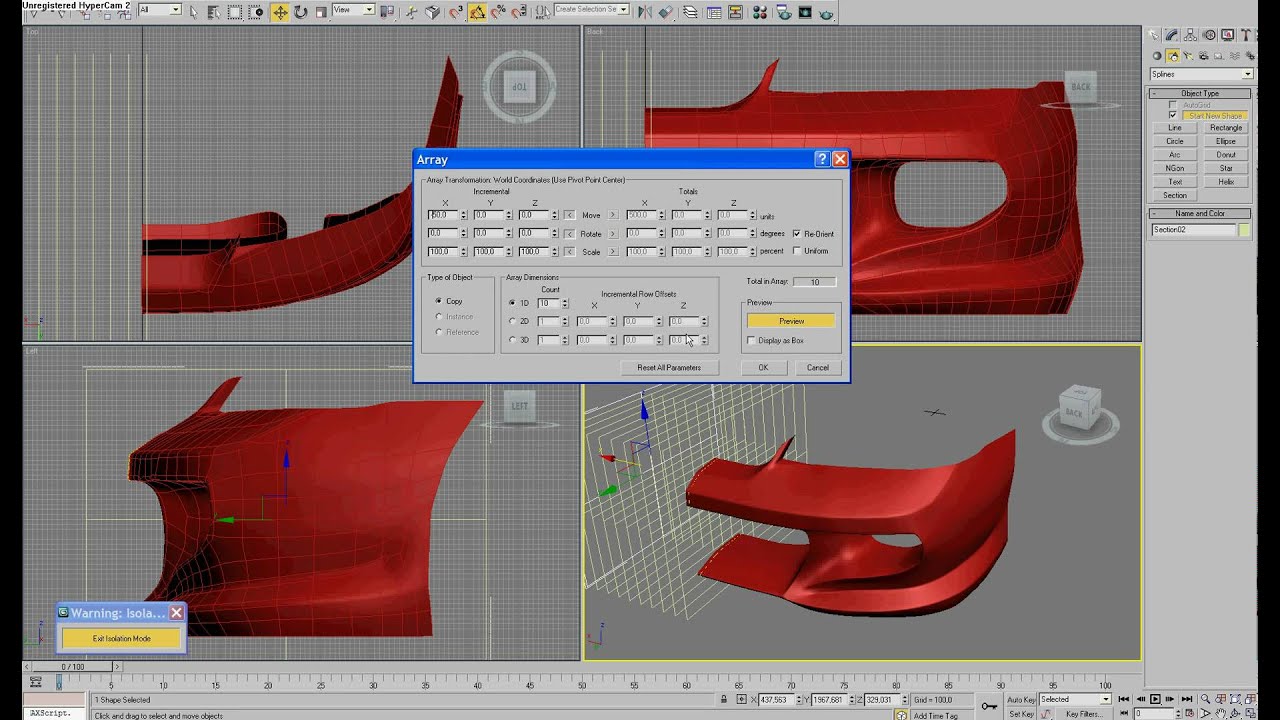Enable the Display as Box checkbox
Image resolution: width=1280 pixels, height=720 pixels.
(x=752, y=341)
